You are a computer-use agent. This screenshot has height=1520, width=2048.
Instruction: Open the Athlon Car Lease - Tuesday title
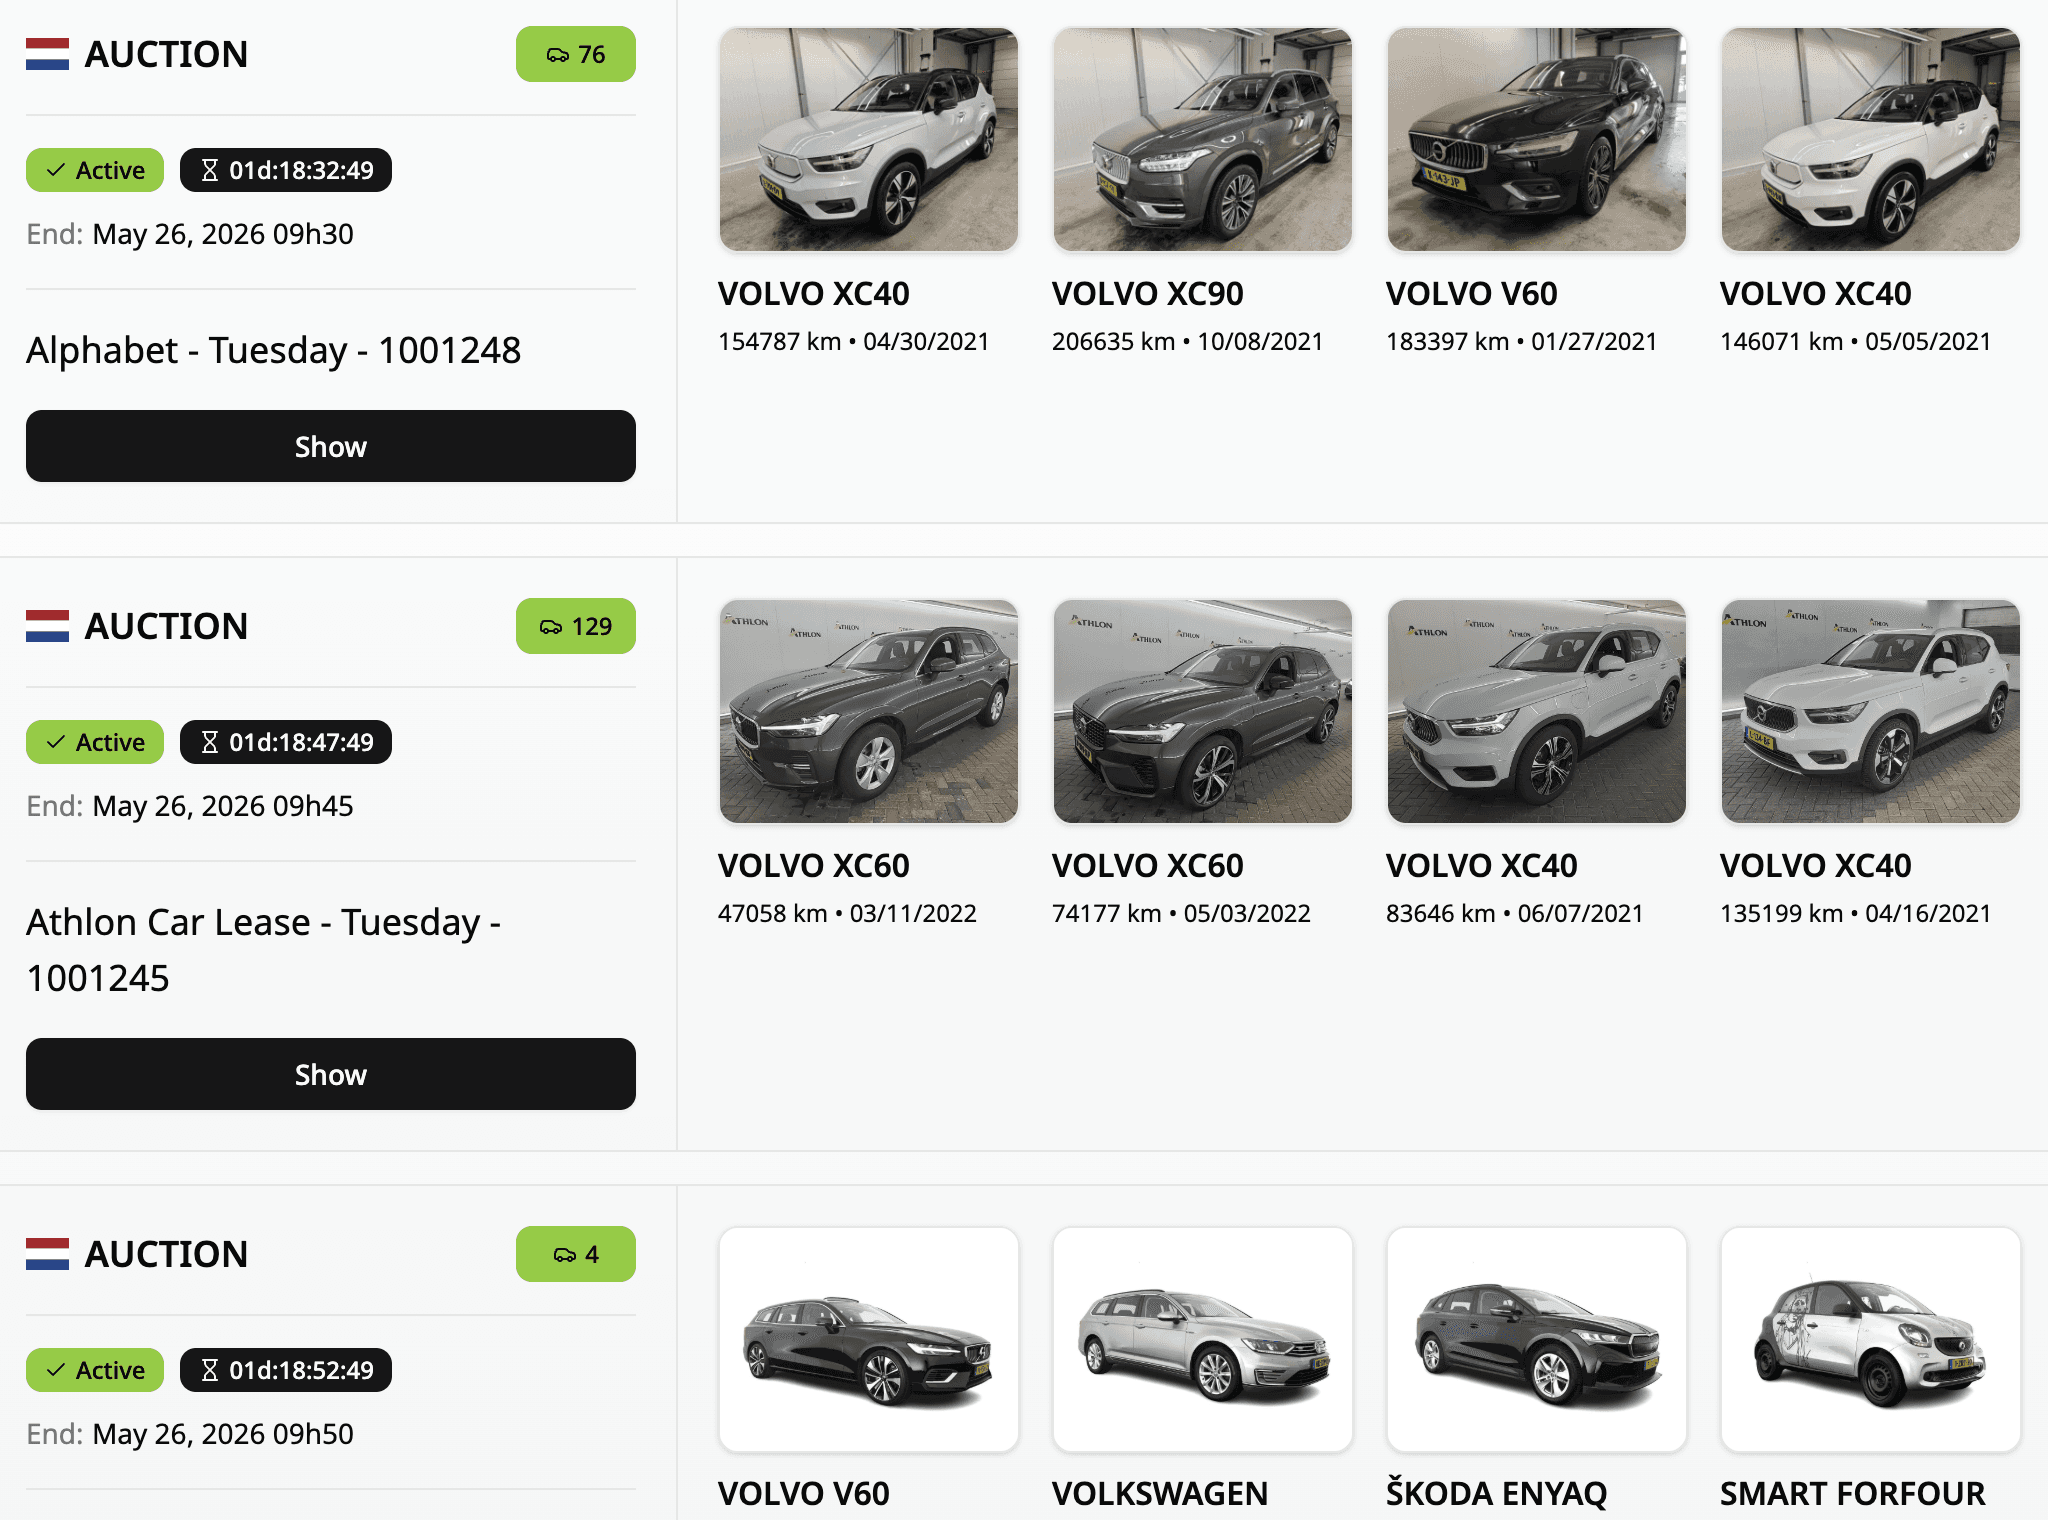coord(264,950)
